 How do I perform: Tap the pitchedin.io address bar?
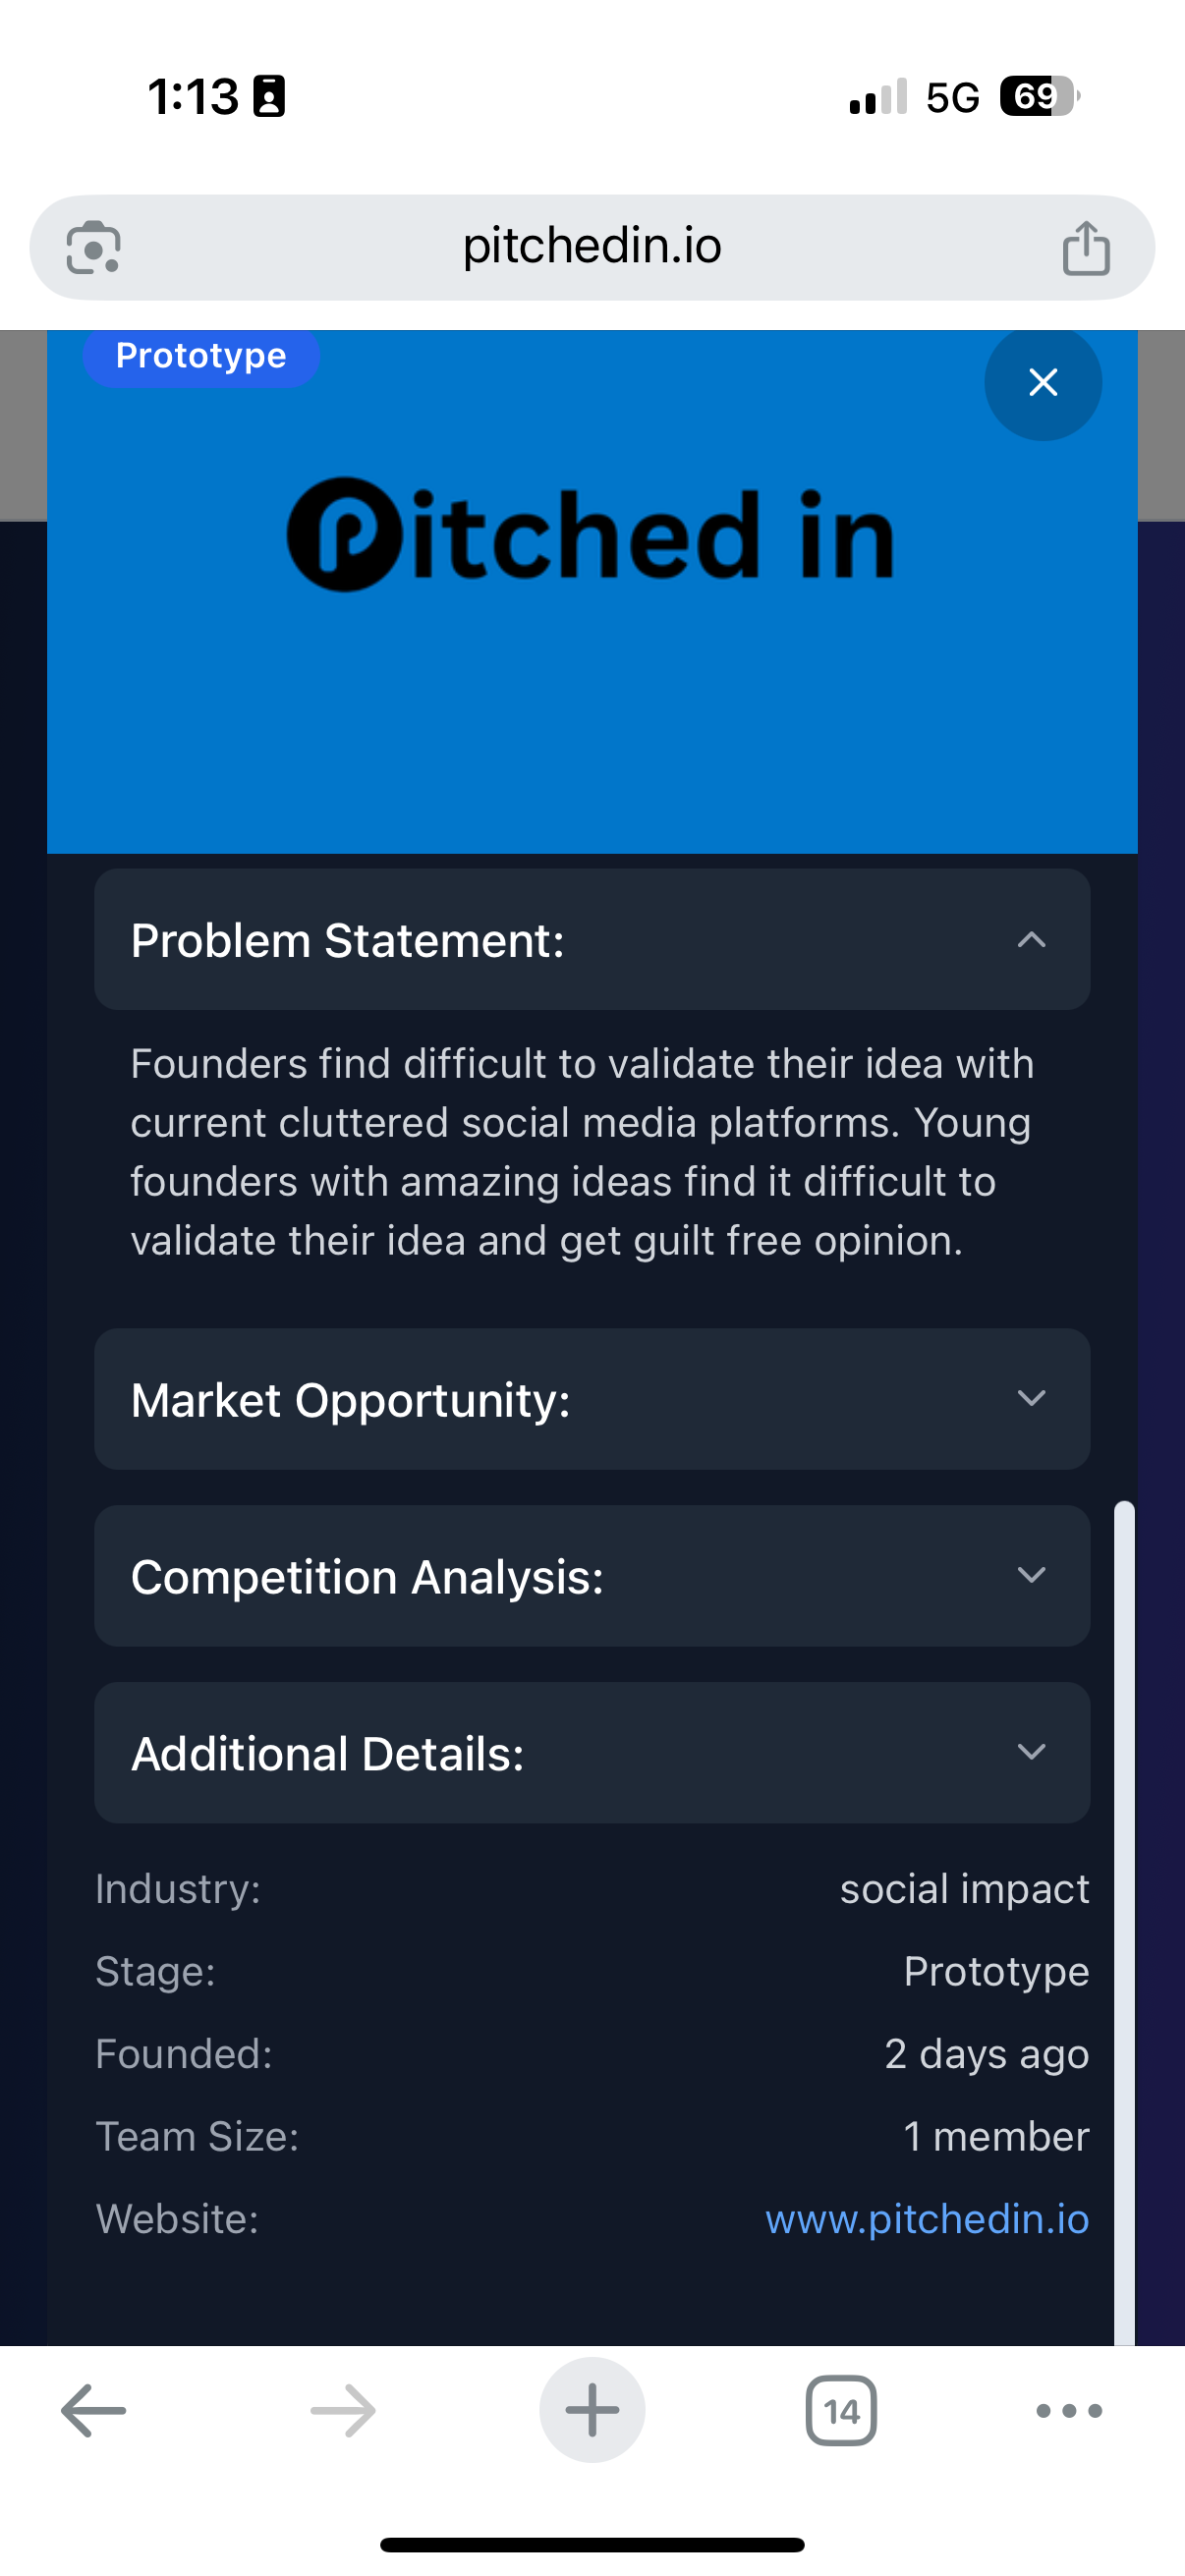(x=592, y=247)
